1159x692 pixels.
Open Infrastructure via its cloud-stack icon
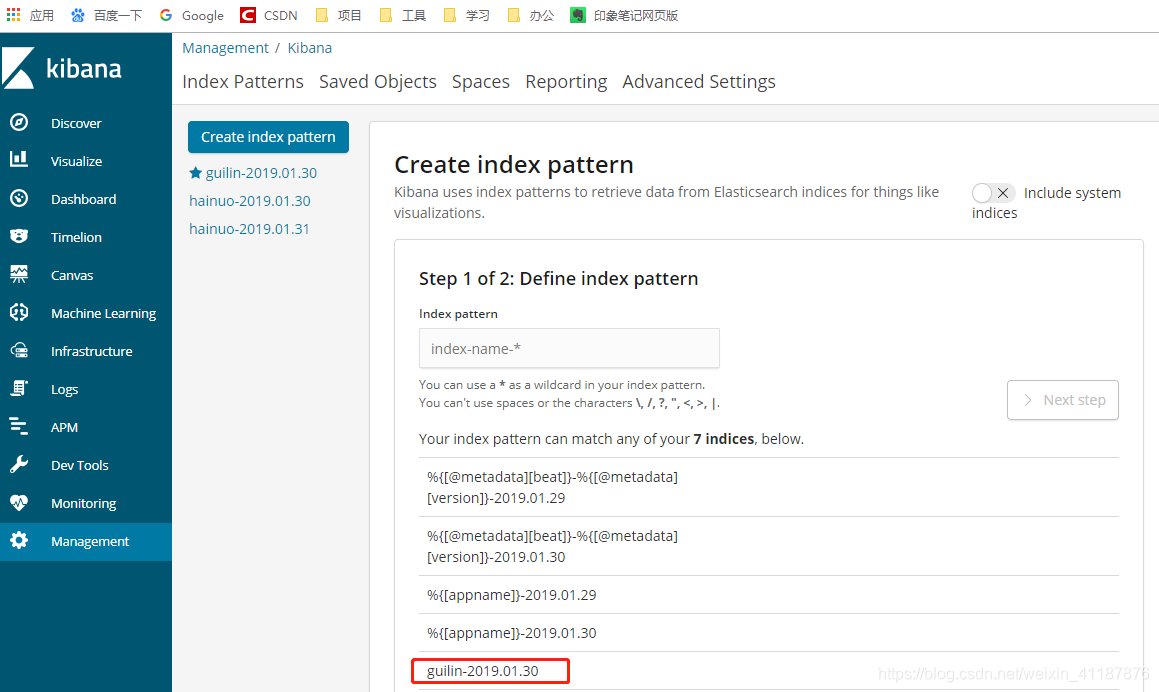click(x=19, y=350)
